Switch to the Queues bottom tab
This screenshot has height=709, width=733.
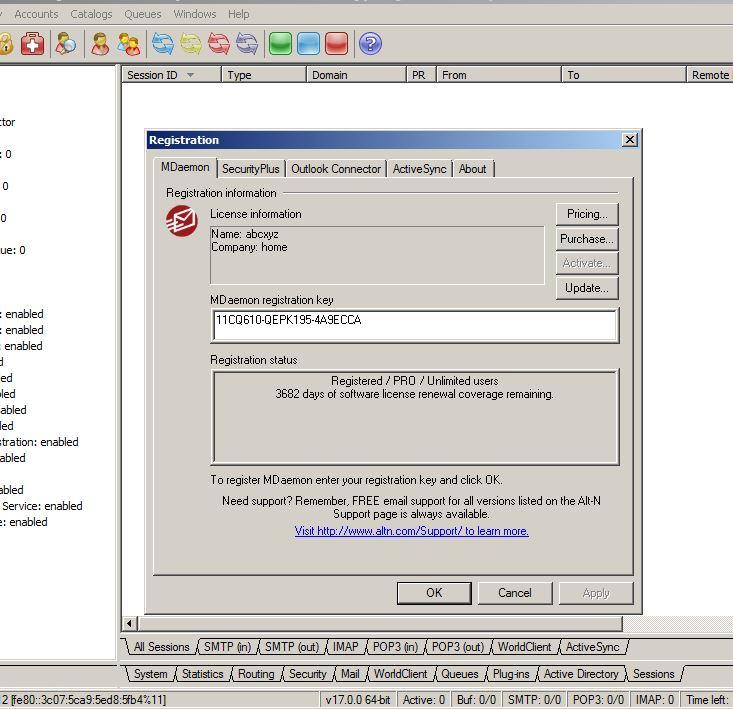pyautogui.click(x=460, y=674)
